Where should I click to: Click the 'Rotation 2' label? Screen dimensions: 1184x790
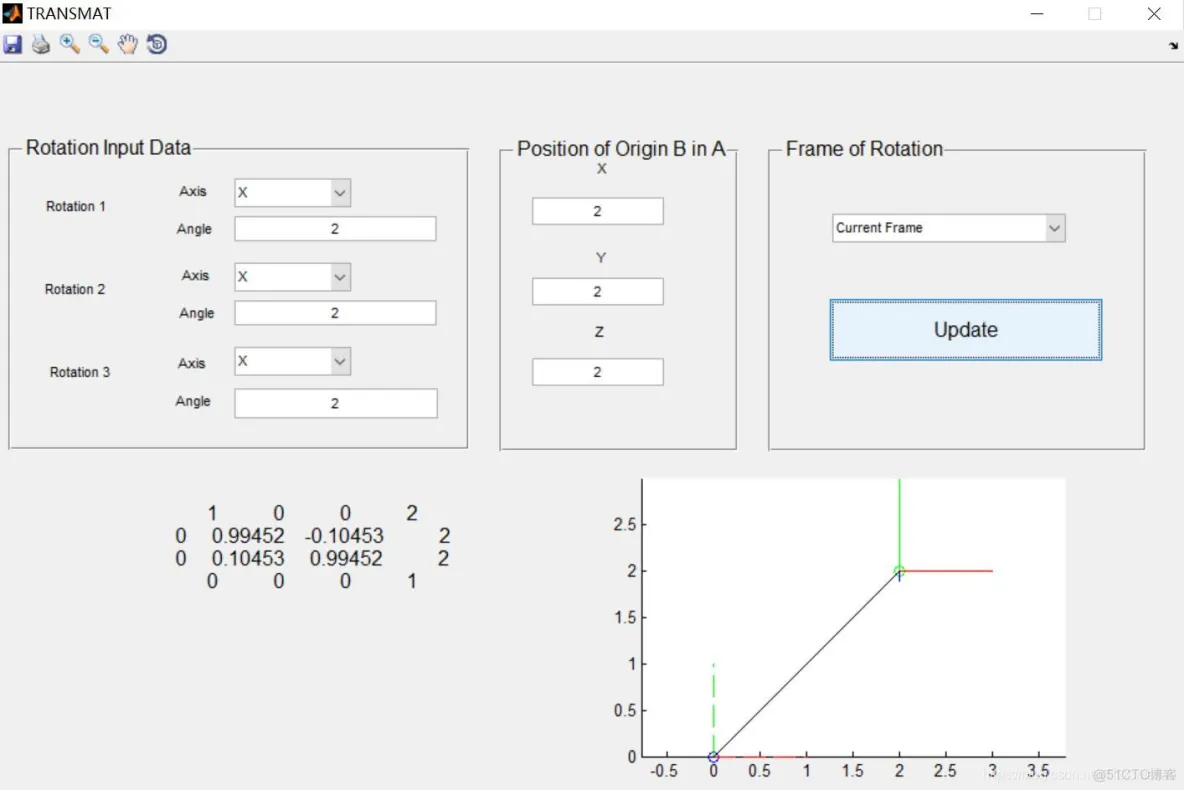[x=75, y=289]
